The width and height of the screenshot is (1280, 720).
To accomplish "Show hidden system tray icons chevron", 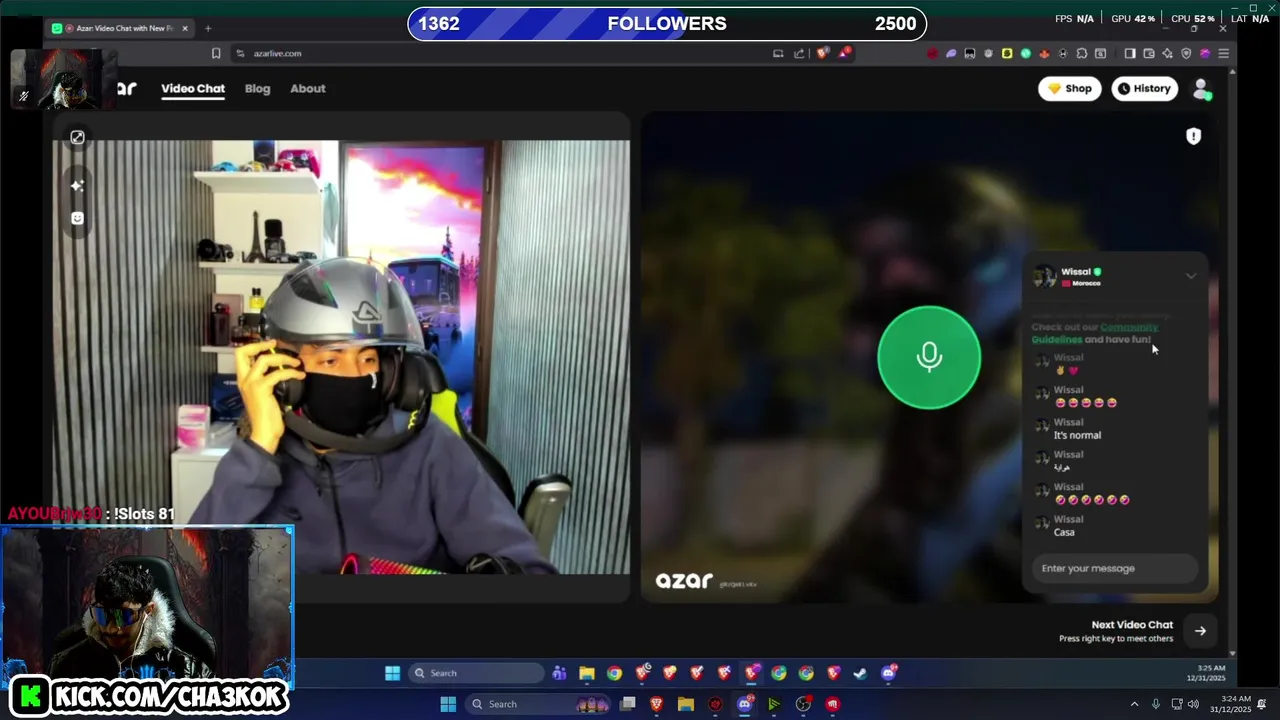I will pyautogui.click(x=1135, y=704).
